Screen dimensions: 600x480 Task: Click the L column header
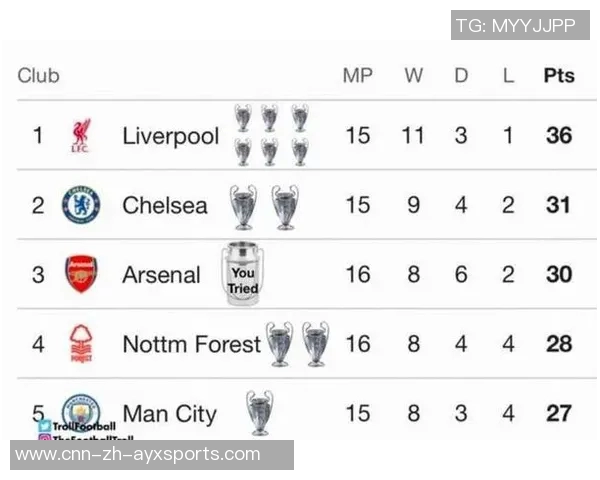coord(508,75)
